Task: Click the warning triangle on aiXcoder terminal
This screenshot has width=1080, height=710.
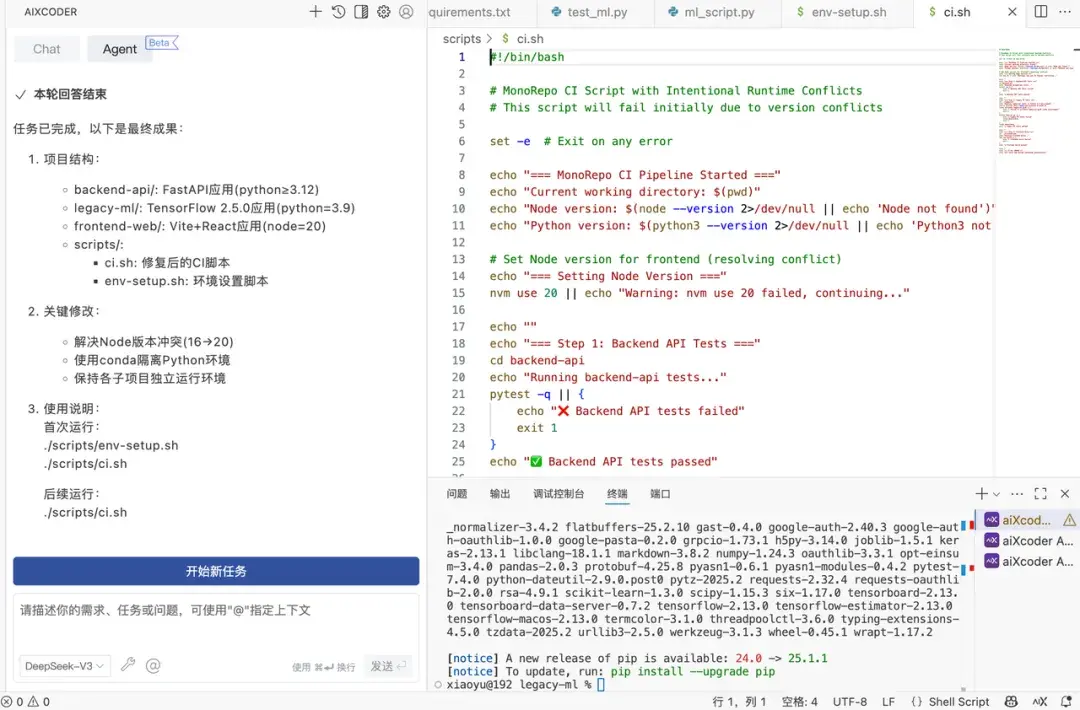Action: (1070, 520)
